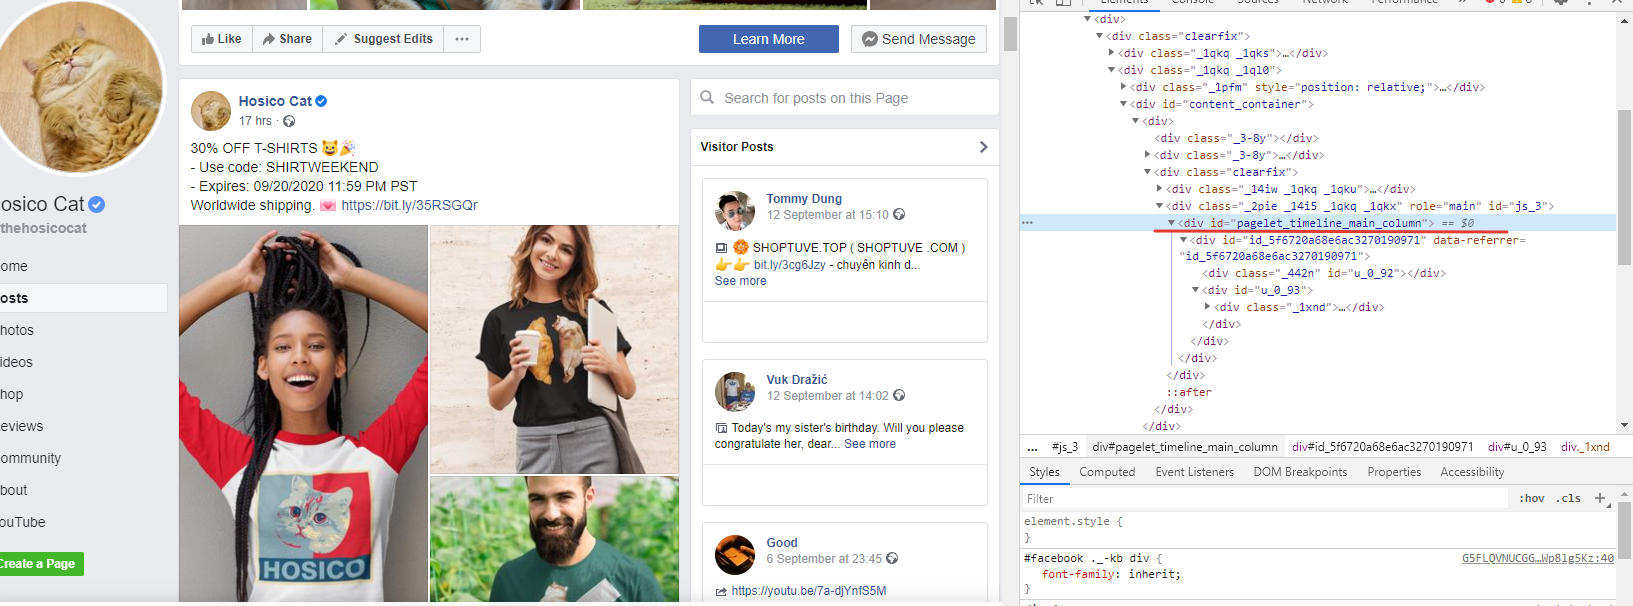Open the DOM Breakpoints tab
This screenshot has height=606, width=1633.
coord(1300,472)
